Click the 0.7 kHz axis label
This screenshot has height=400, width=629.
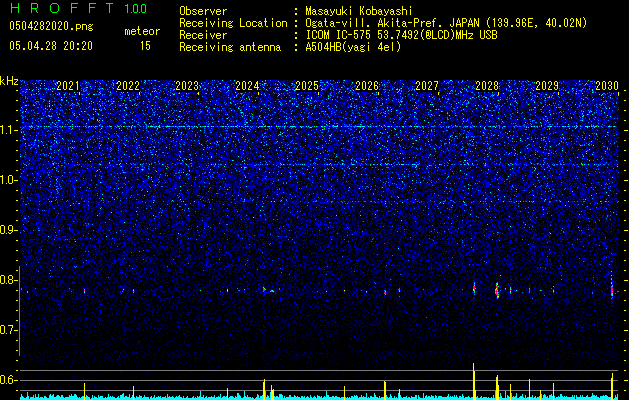pos(9,330)
